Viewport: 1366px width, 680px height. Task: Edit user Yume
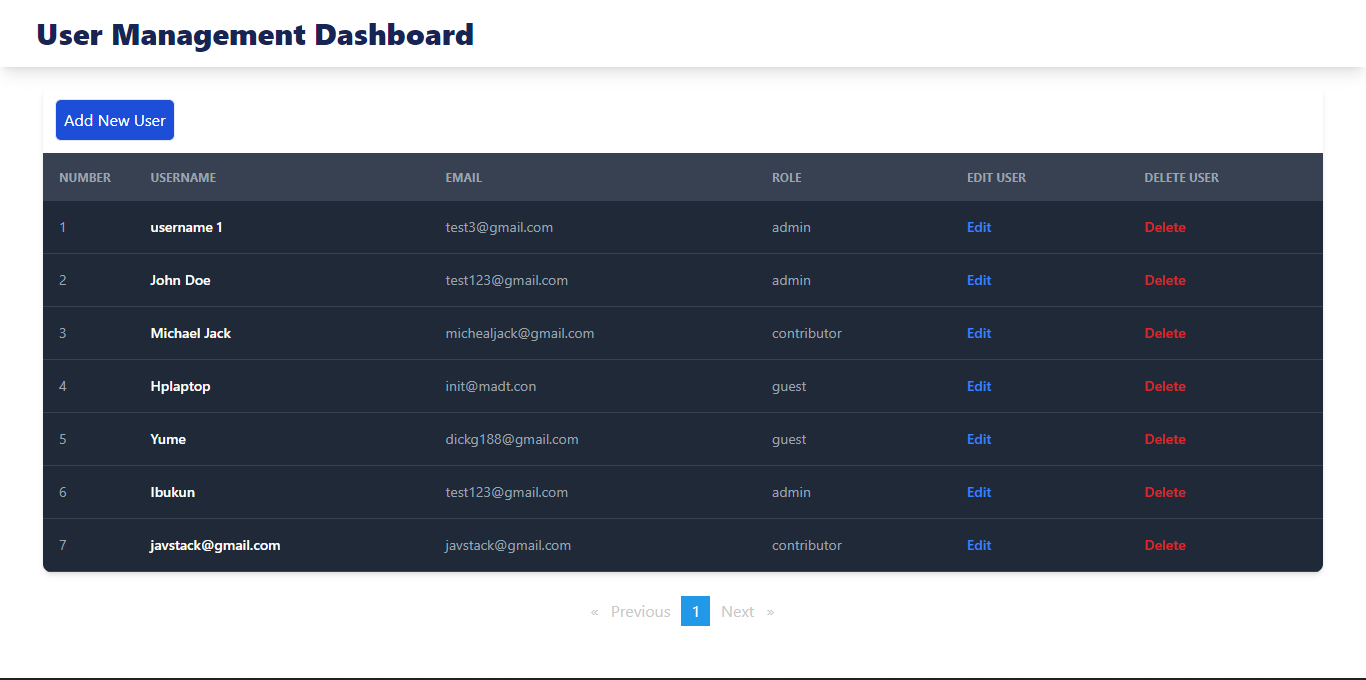(x=978, y=439)
